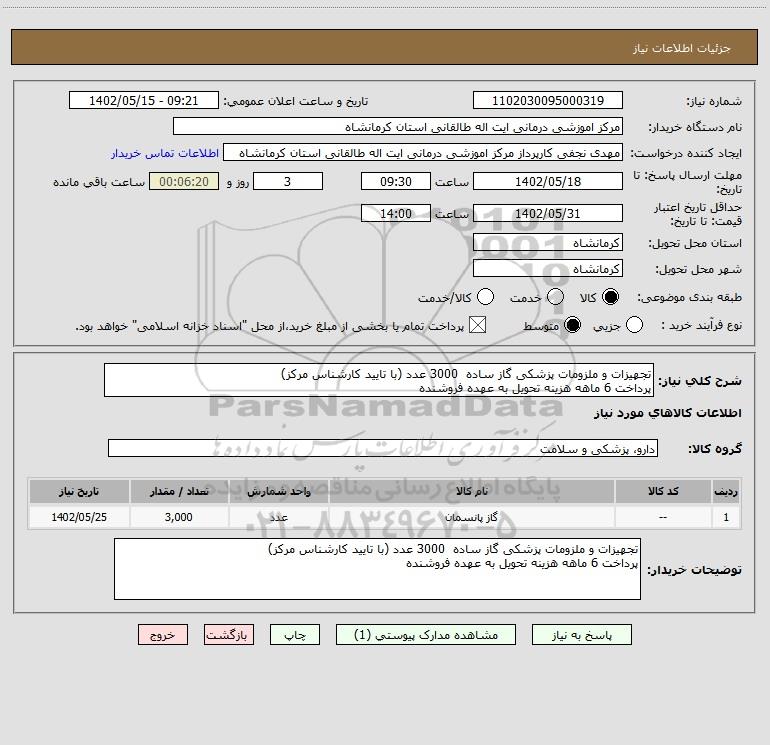Select the خدمت radio button

pyautogui.click(x=555, y=297)
